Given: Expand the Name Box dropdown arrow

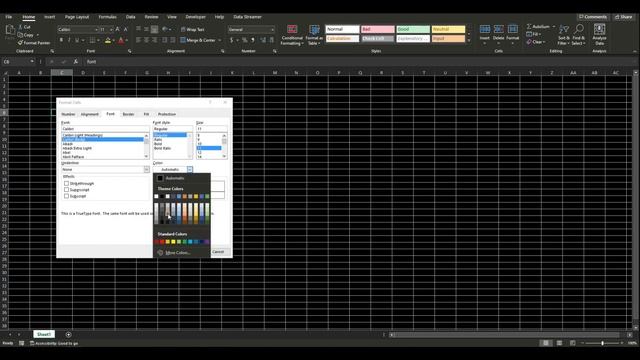Looking at the screenshot, I should pyautogui.click(x=32, y=62).
